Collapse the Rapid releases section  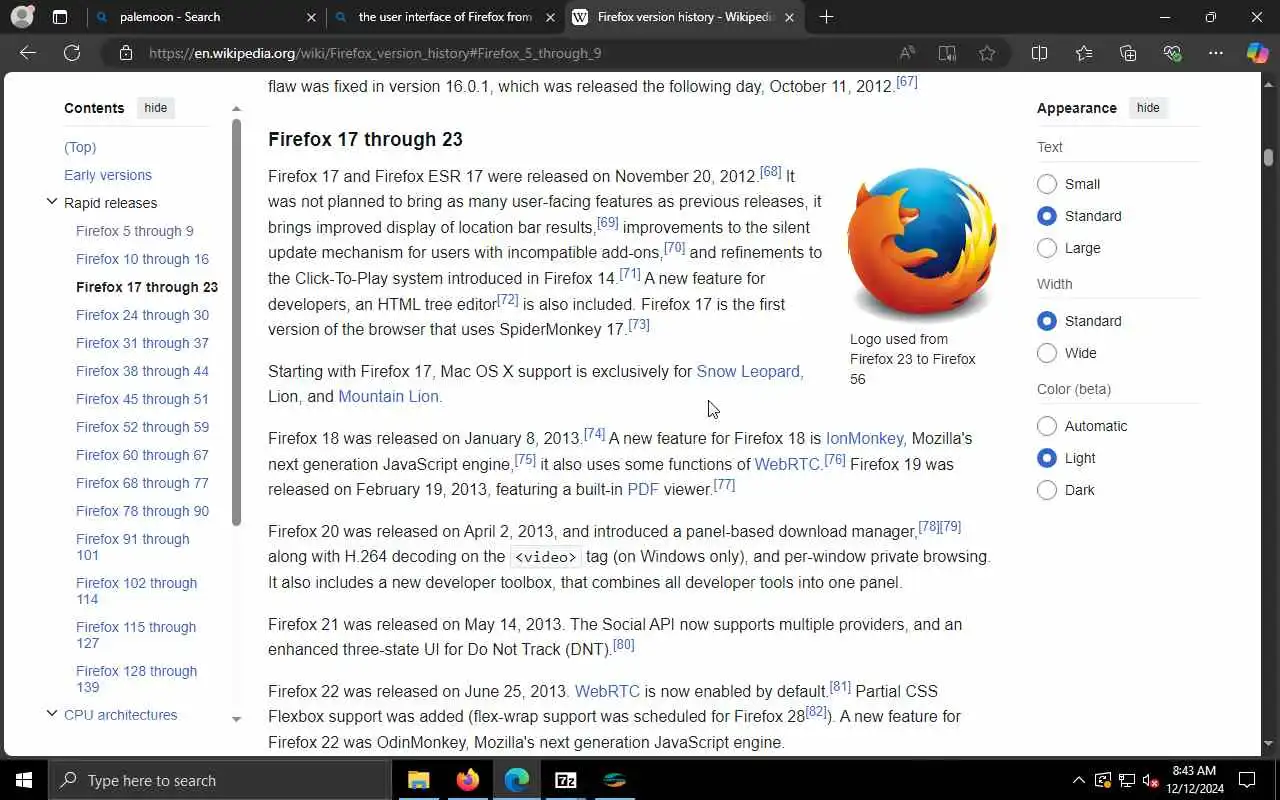(x=51, y=202)
